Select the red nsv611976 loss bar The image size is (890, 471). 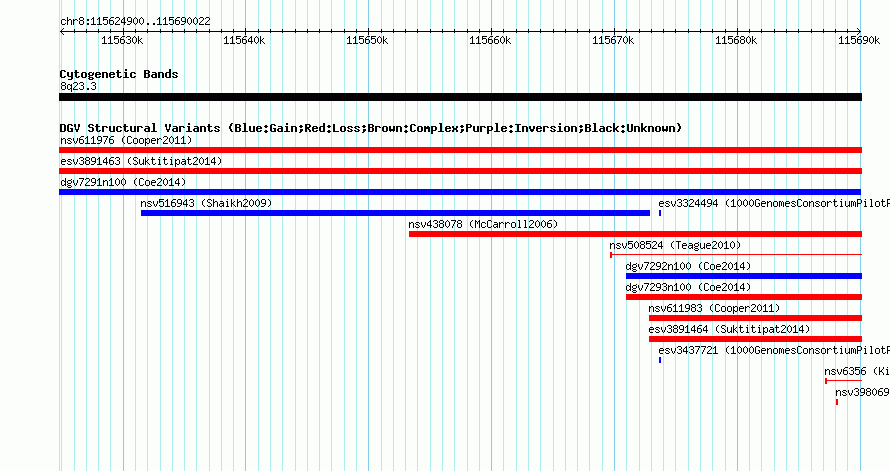pos(460,150)
